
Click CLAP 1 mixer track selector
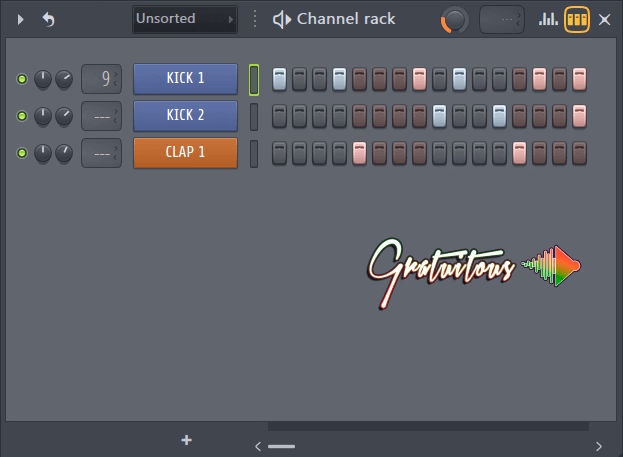101,153
